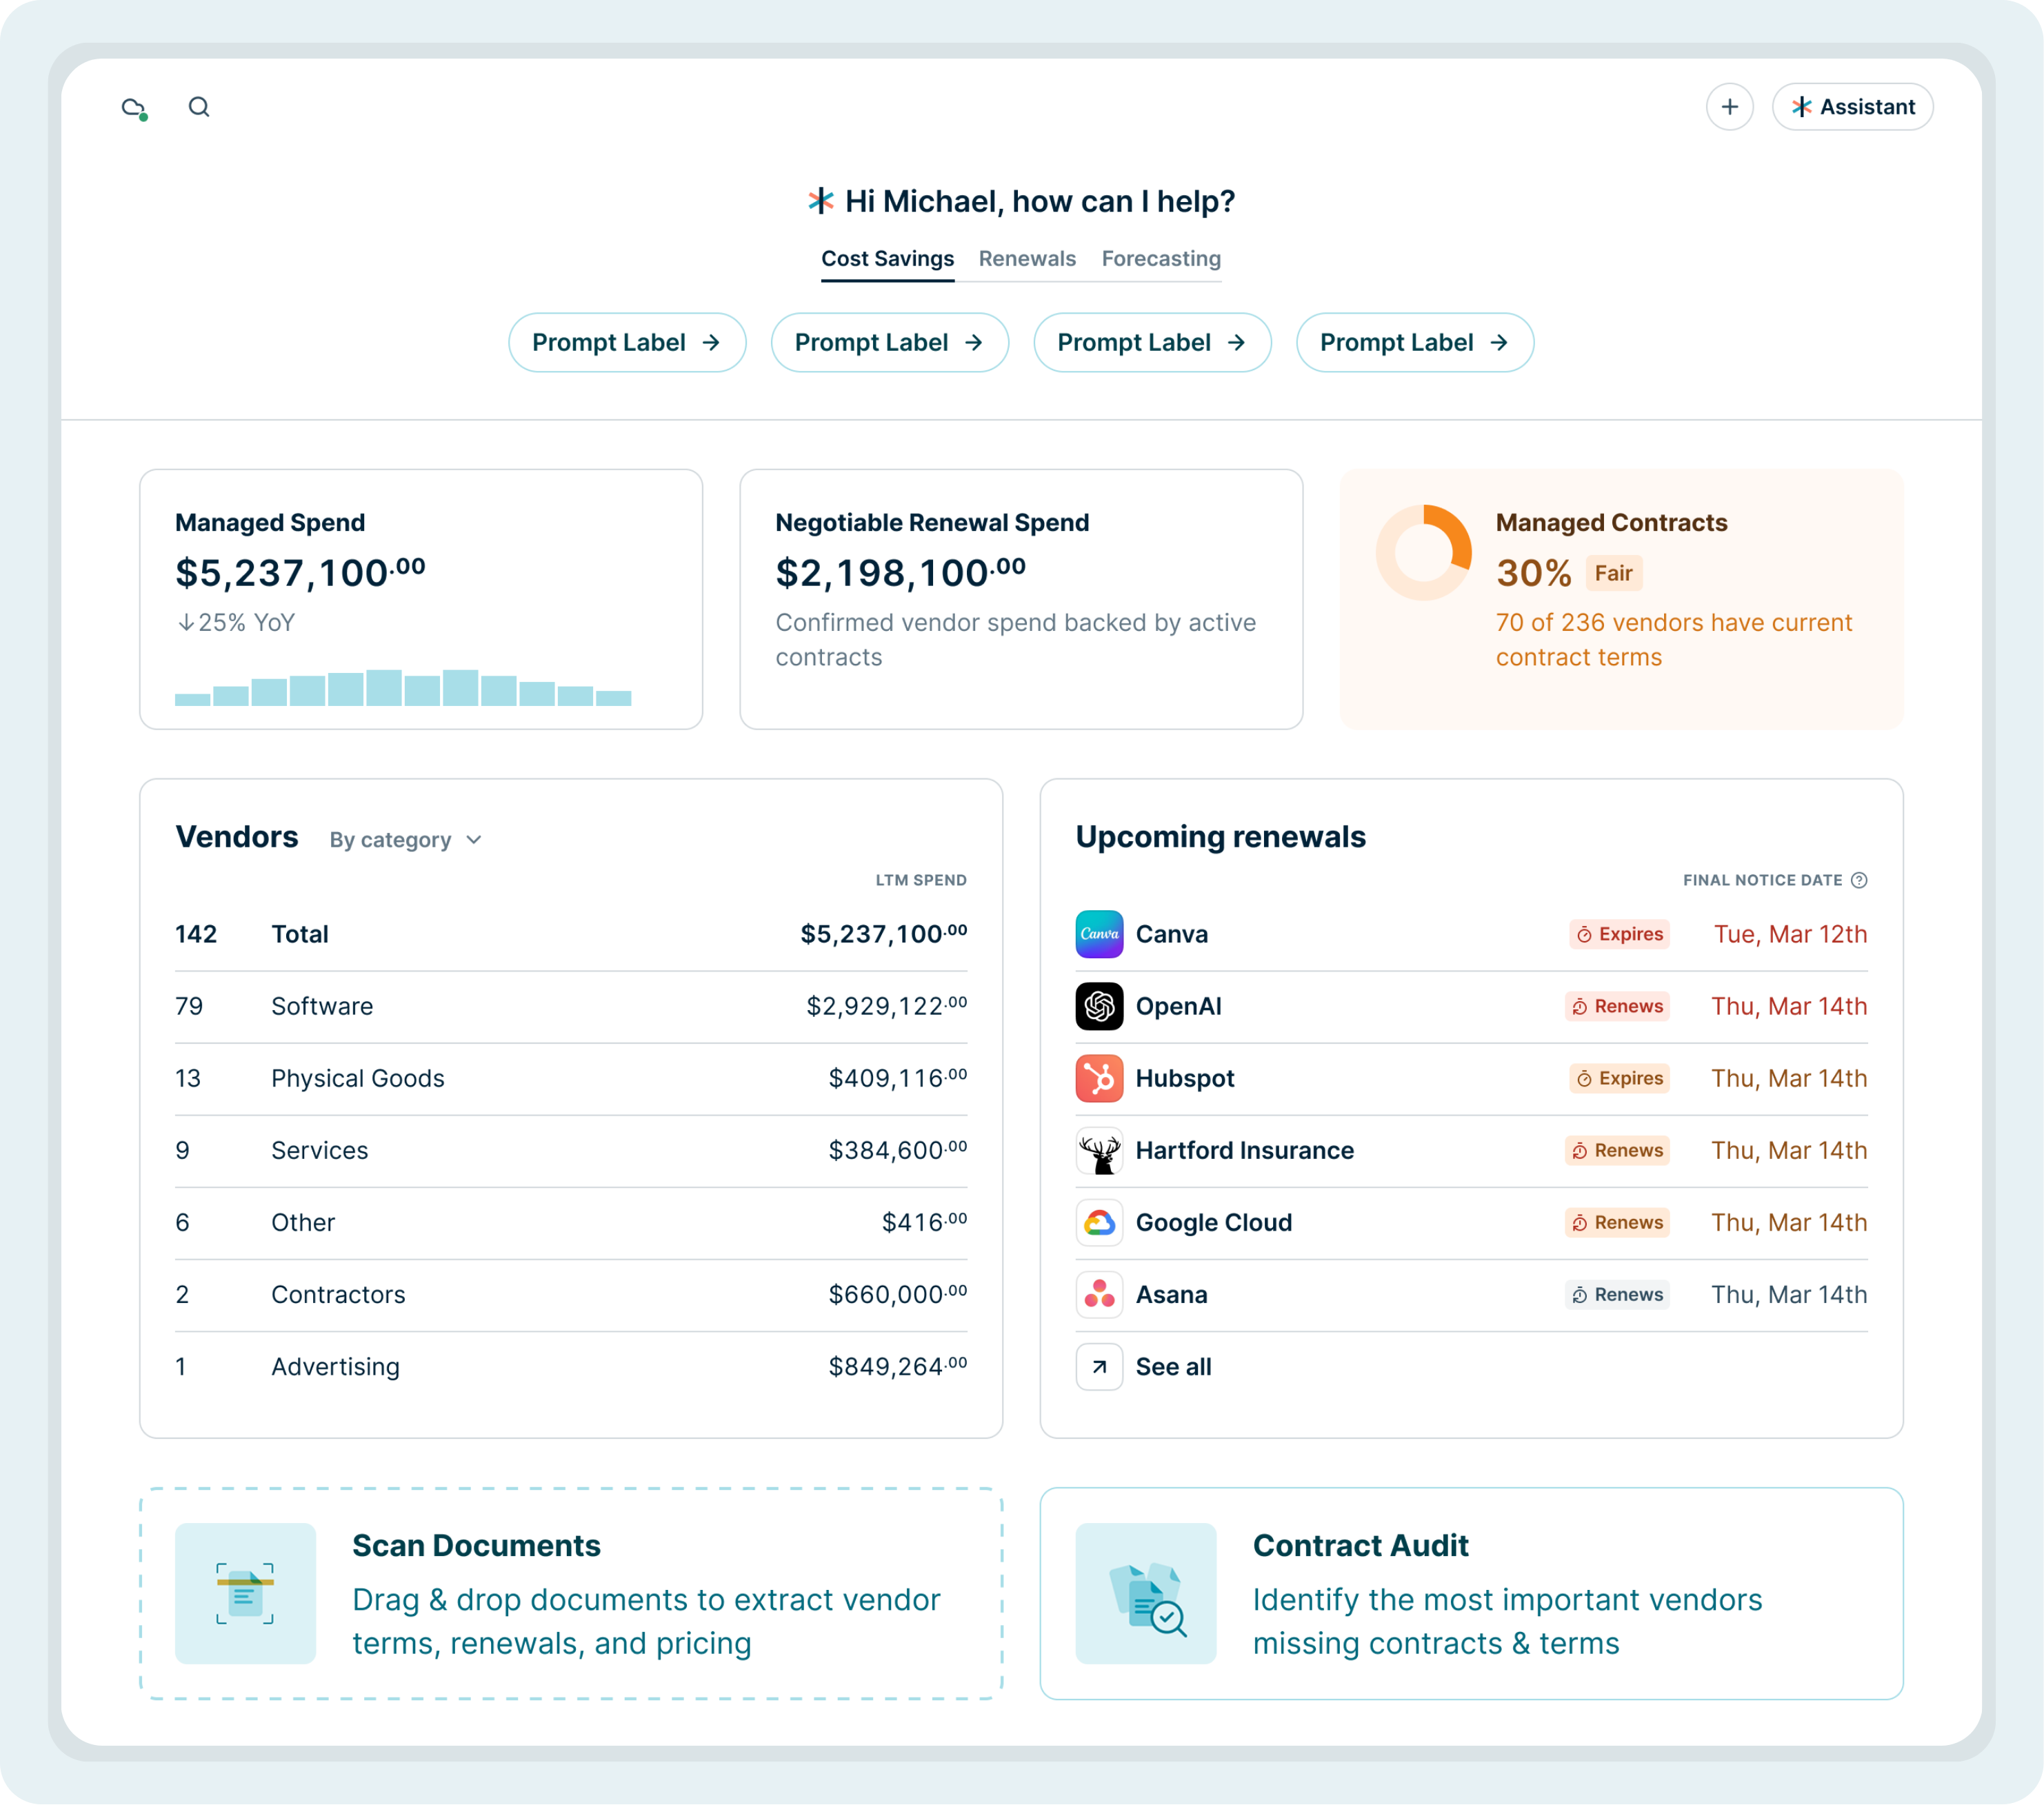The height and width of the screenshot is (1805, 2044).
Task: Click the Managed Contracts donut chart
Action: pyautogui.click(x=1423, y=553)
